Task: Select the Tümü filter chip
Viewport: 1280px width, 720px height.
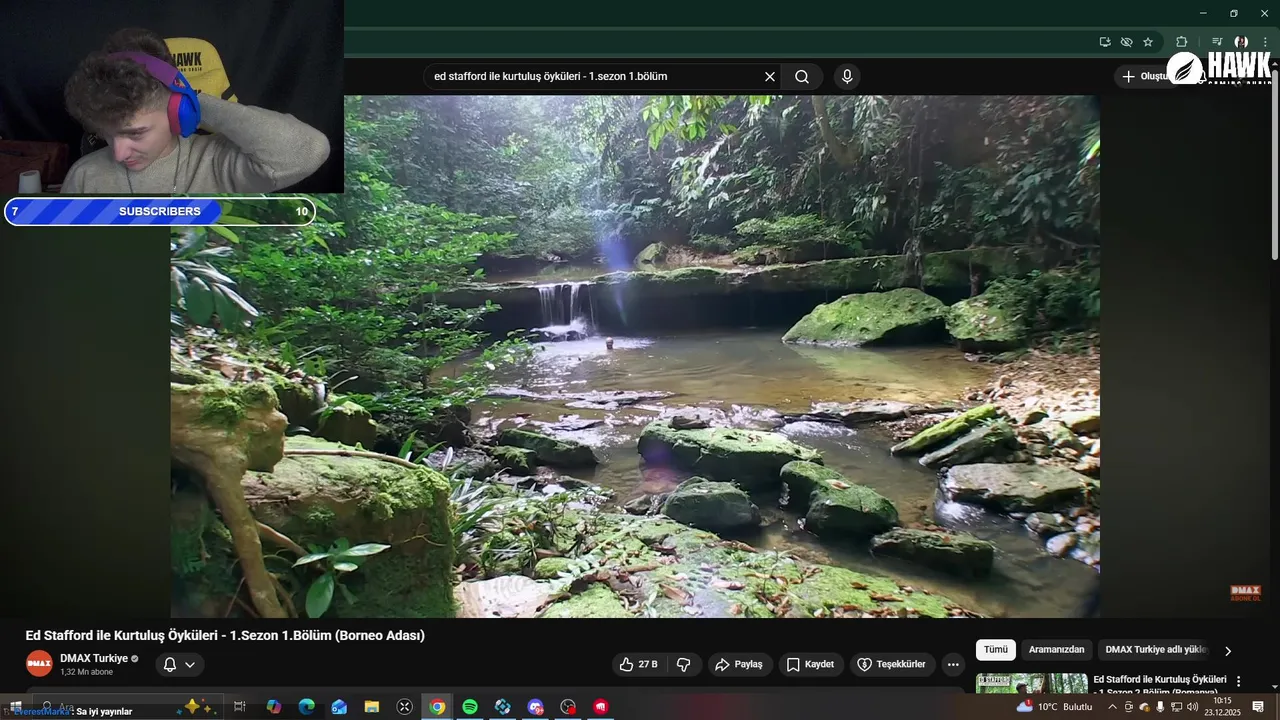Action: click(x=996, y=650)
